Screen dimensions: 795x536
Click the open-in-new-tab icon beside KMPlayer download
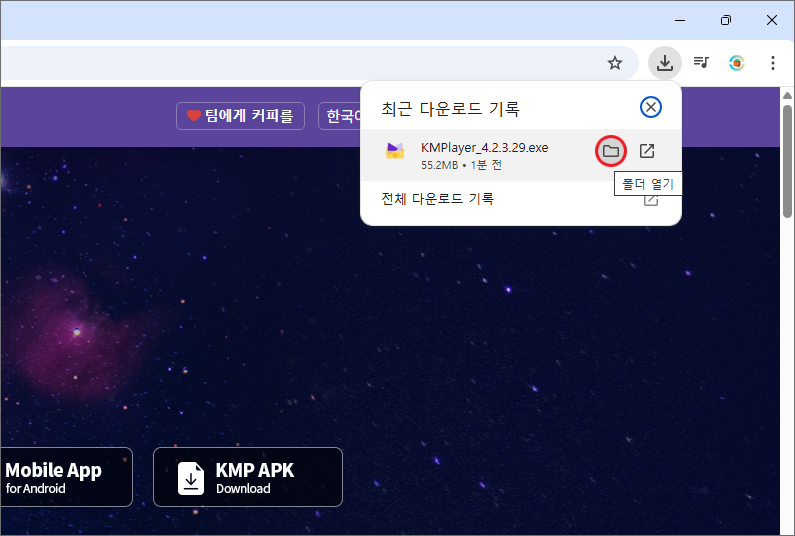pyautogui.click(x=647, y=151)
